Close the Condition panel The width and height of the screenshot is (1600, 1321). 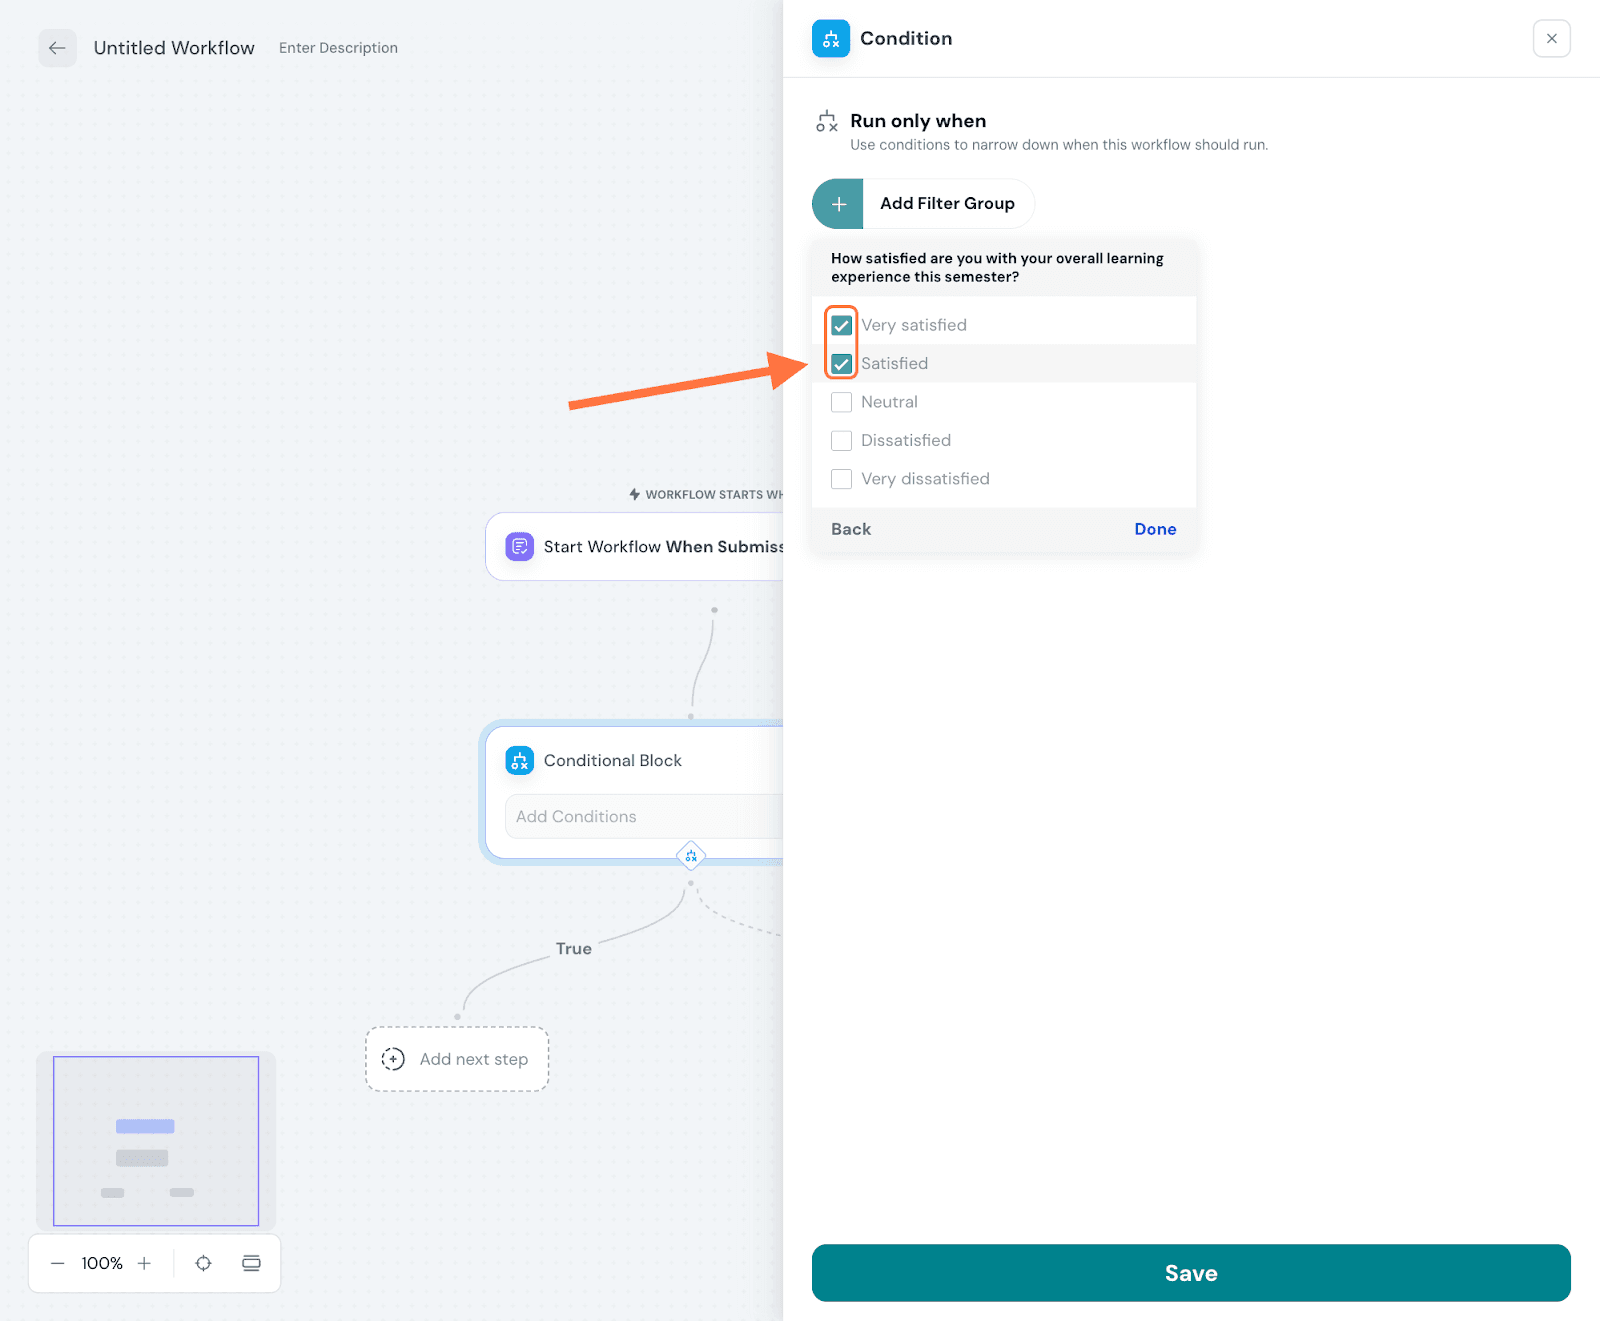1551,39
